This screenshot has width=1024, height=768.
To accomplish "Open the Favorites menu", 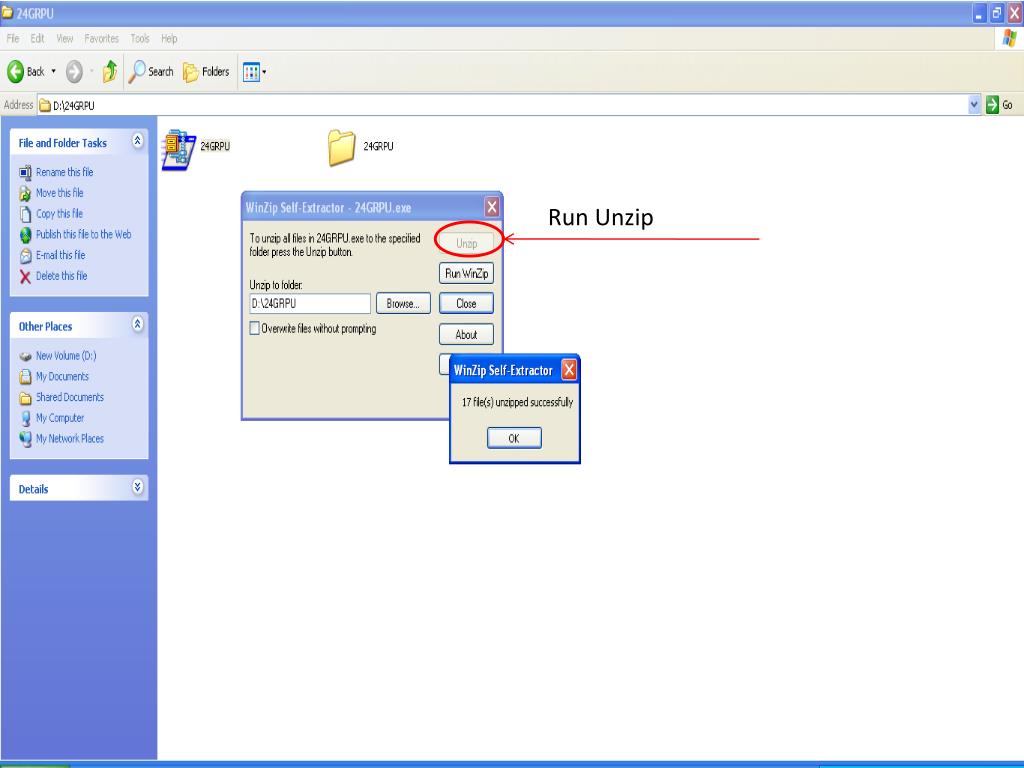I will click(101, 39).
